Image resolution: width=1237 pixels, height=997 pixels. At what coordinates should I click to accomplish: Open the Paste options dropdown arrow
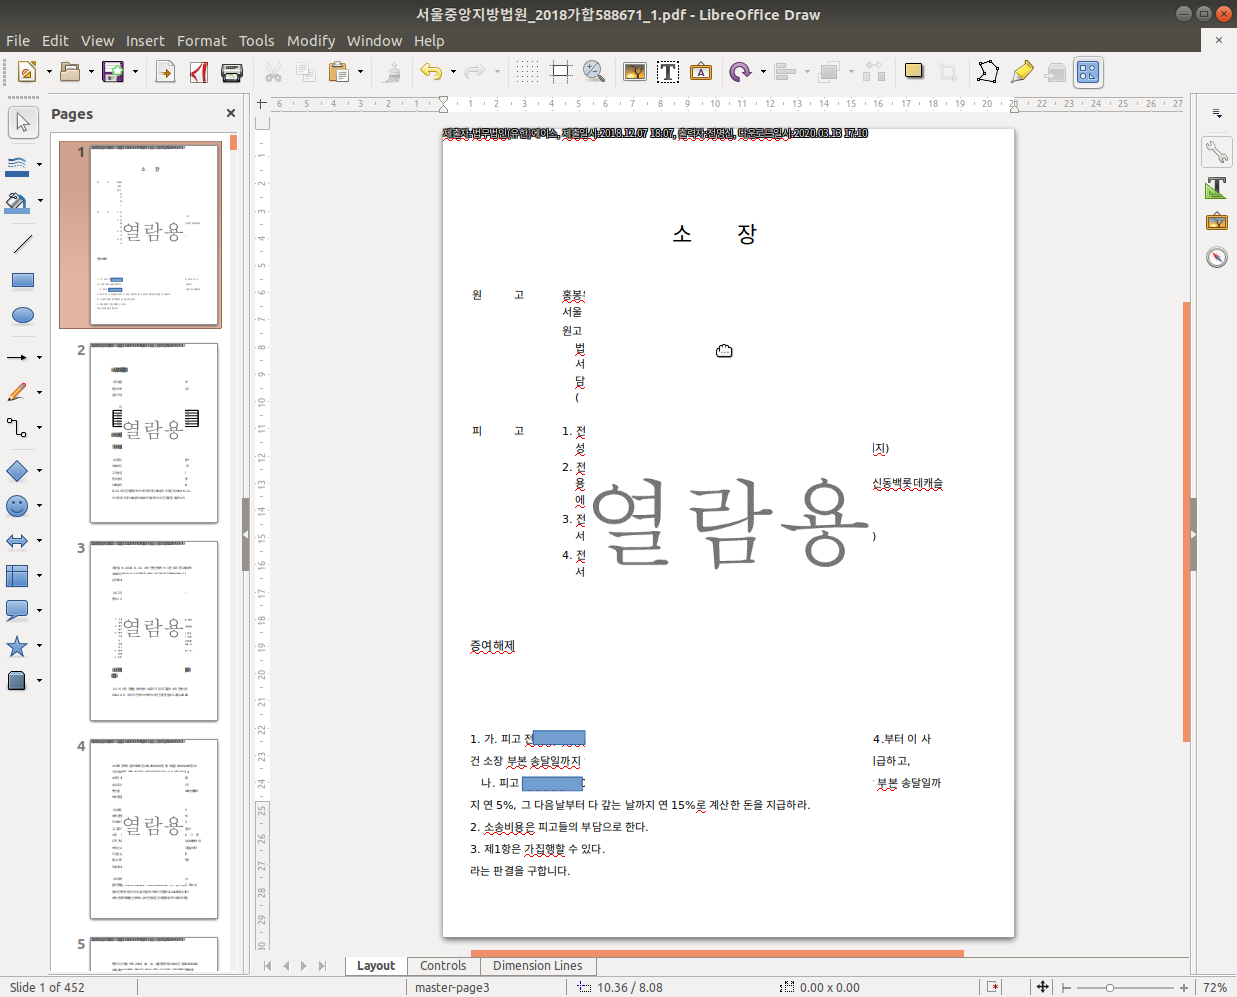(x=360, y=72)
